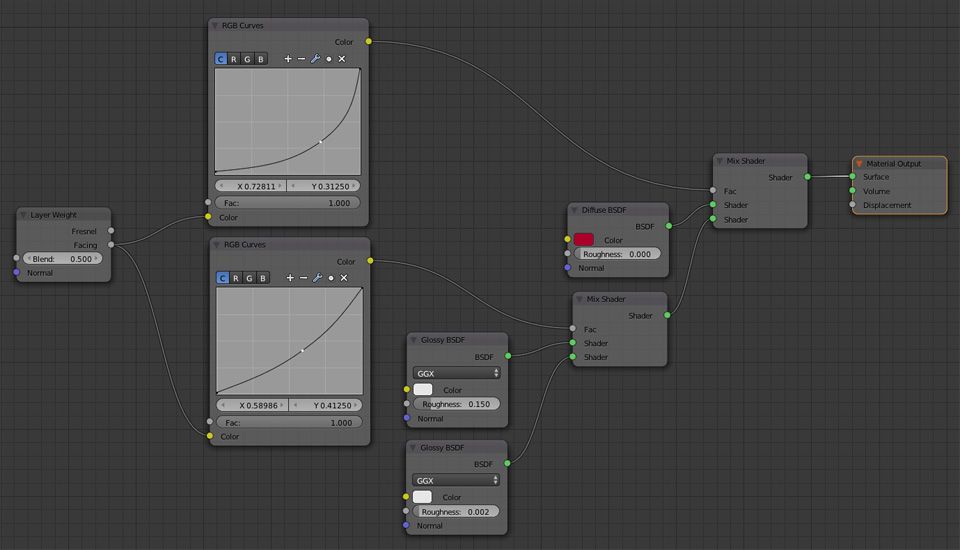
Task: Collapse the Material Output node
Action: [x=859, y=164]
